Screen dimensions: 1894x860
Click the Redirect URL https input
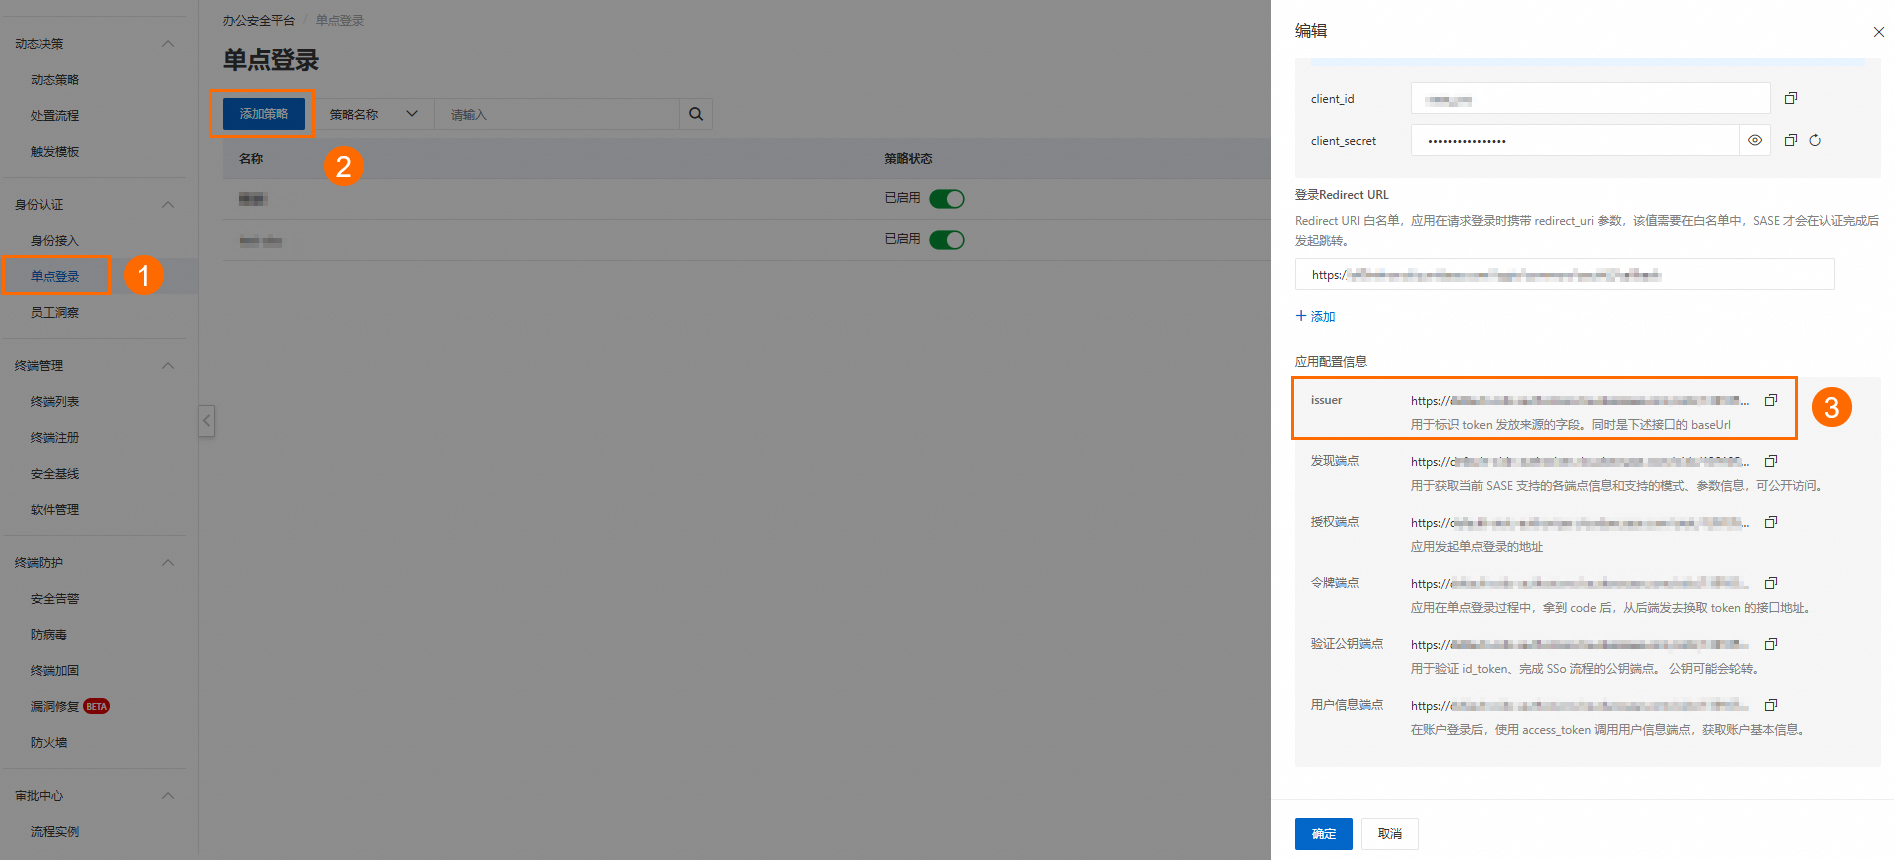[x=1565, y=274]
